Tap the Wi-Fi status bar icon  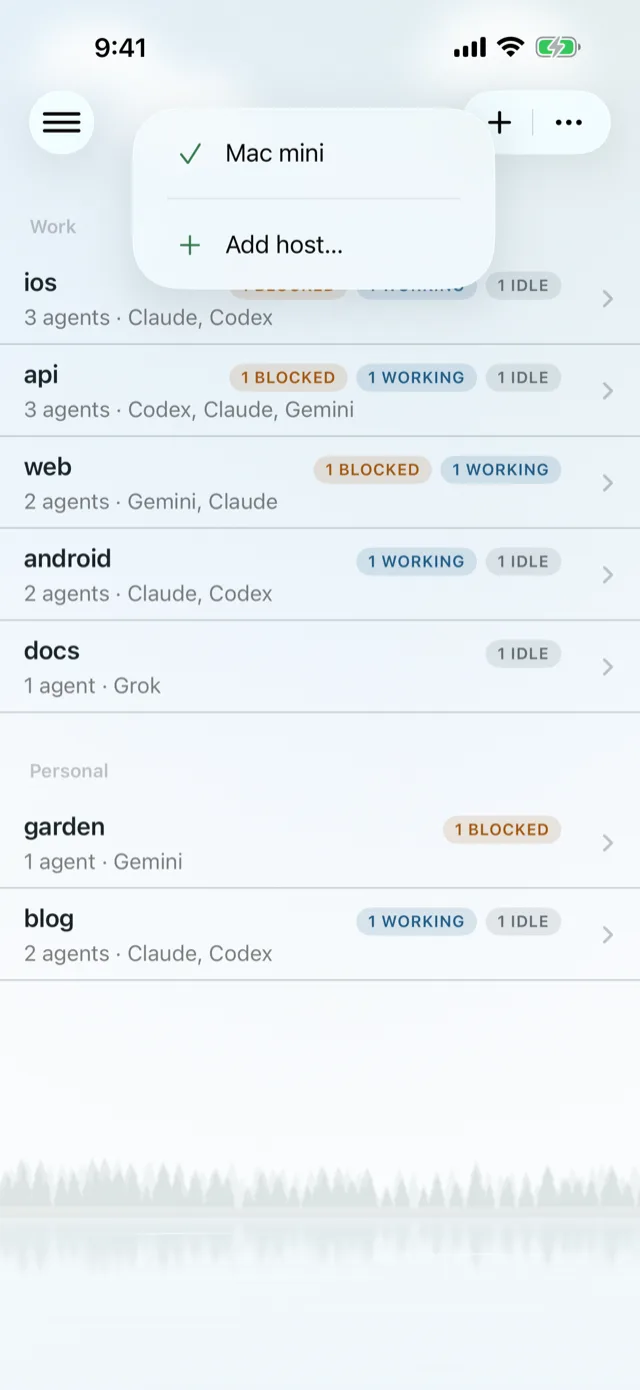(511, 47)
